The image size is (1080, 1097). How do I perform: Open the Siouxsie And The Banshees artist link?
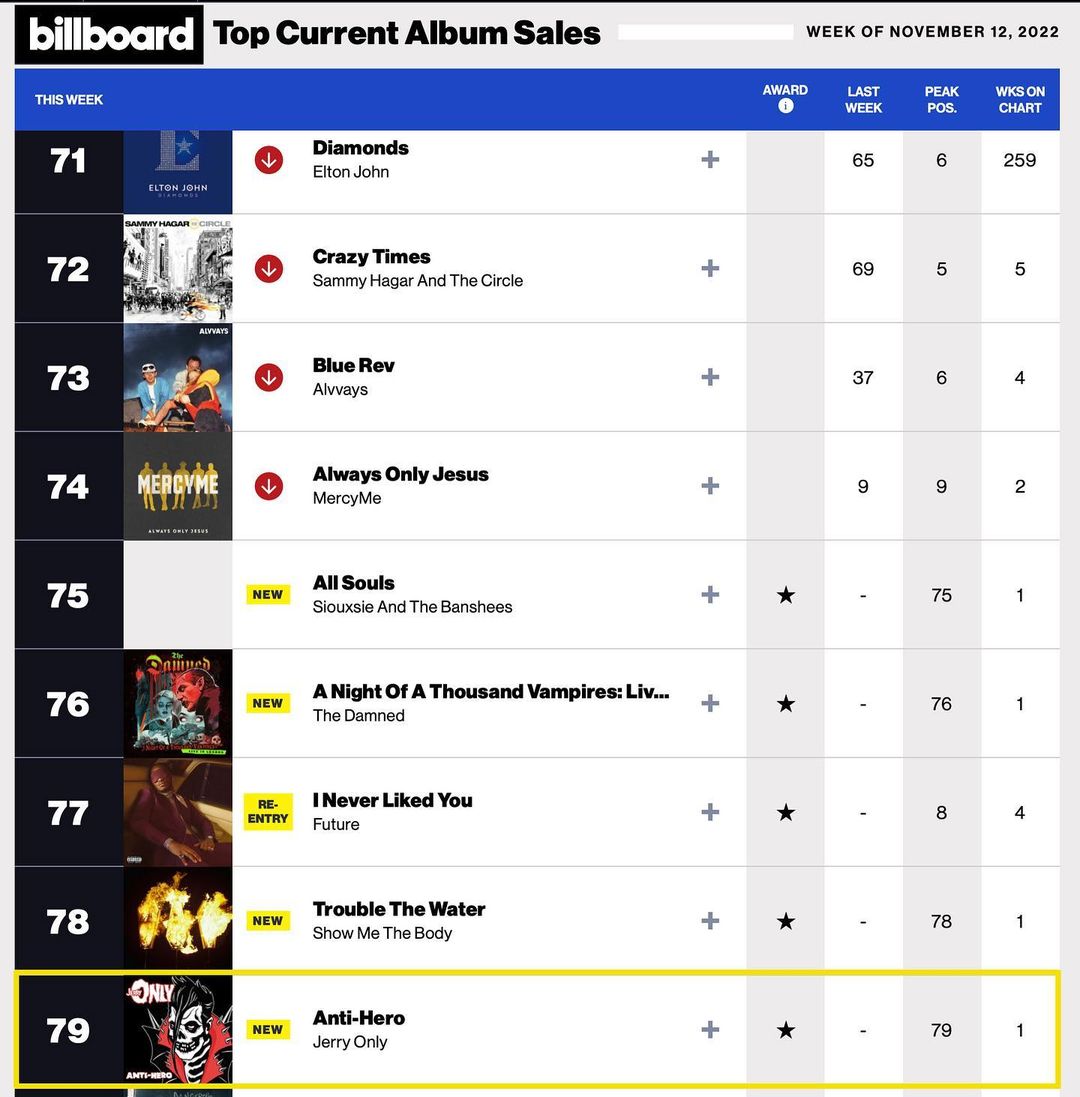coord(412,607)
